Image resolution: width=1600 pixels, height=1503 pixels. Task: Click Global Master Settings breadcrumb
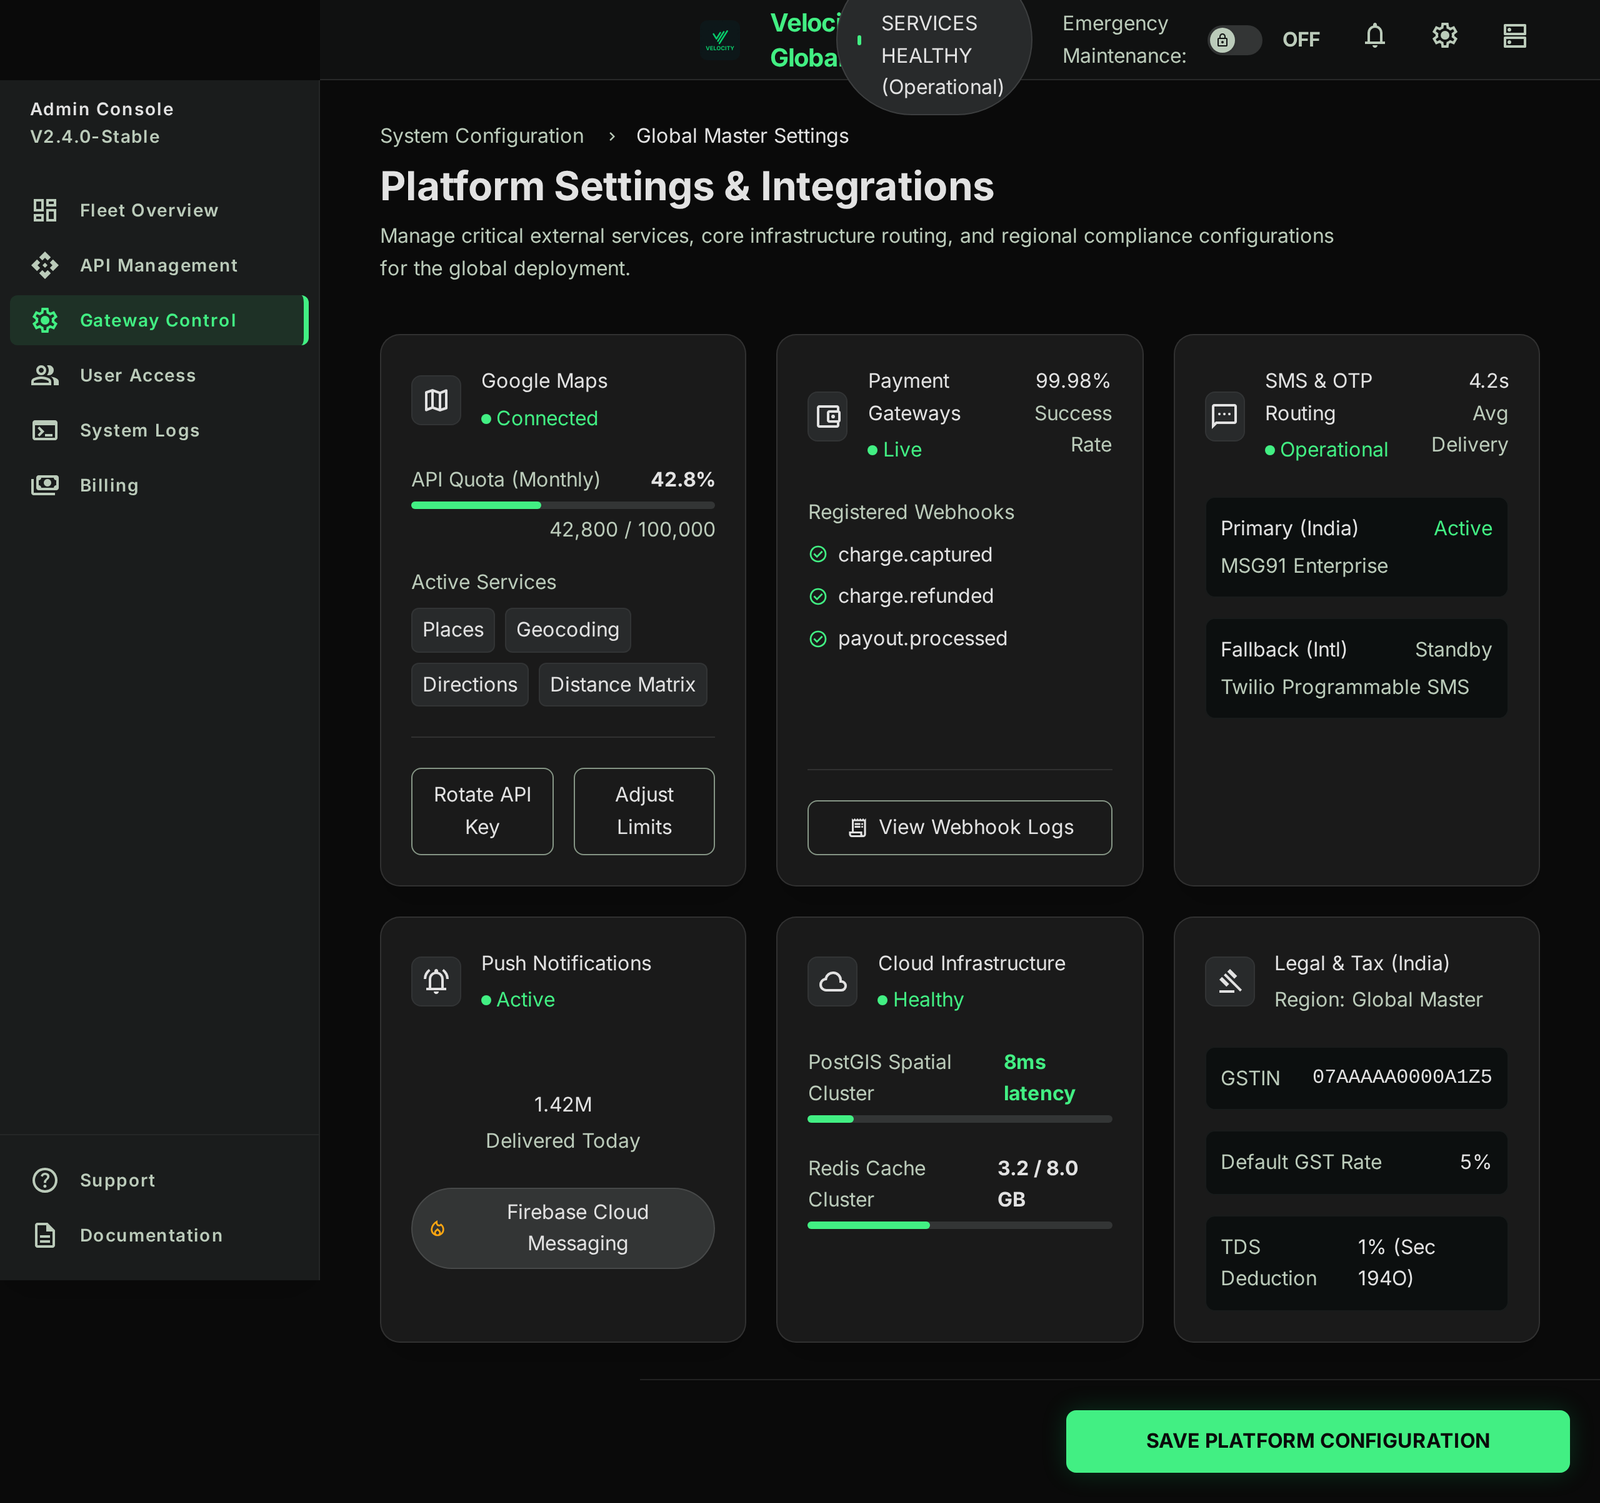coord(742,136)
